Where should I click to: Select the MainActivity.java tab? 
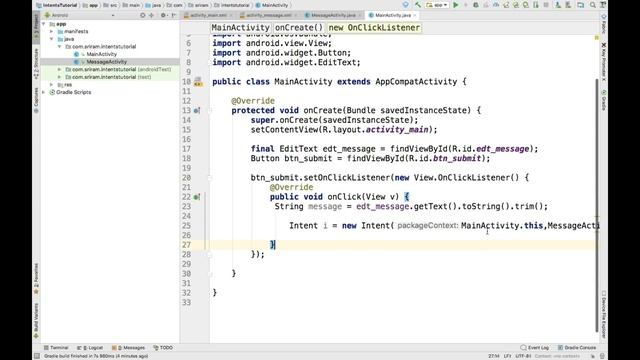[392, 15]
